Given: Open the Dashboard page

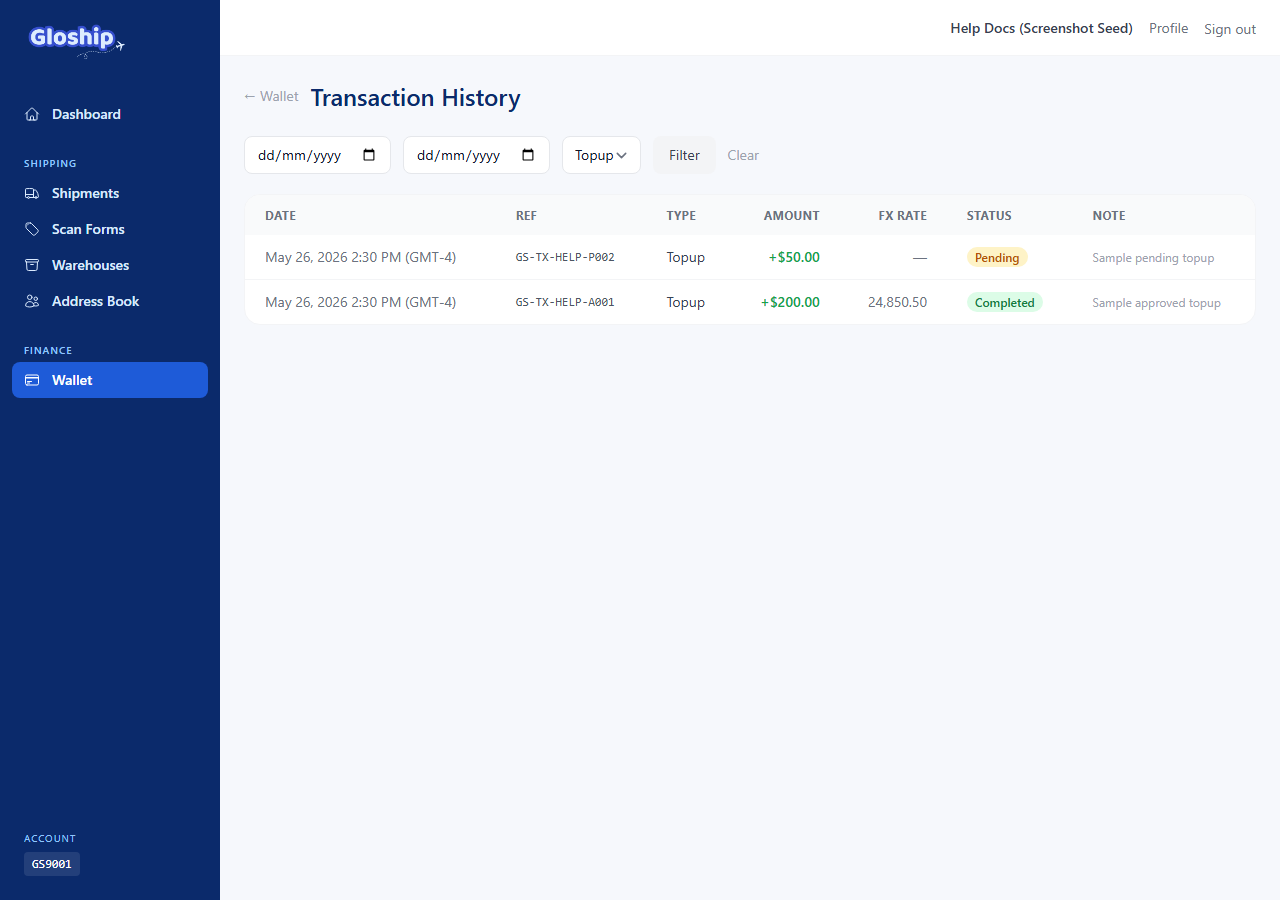Looking at the screenshot, I should (110, 114).
